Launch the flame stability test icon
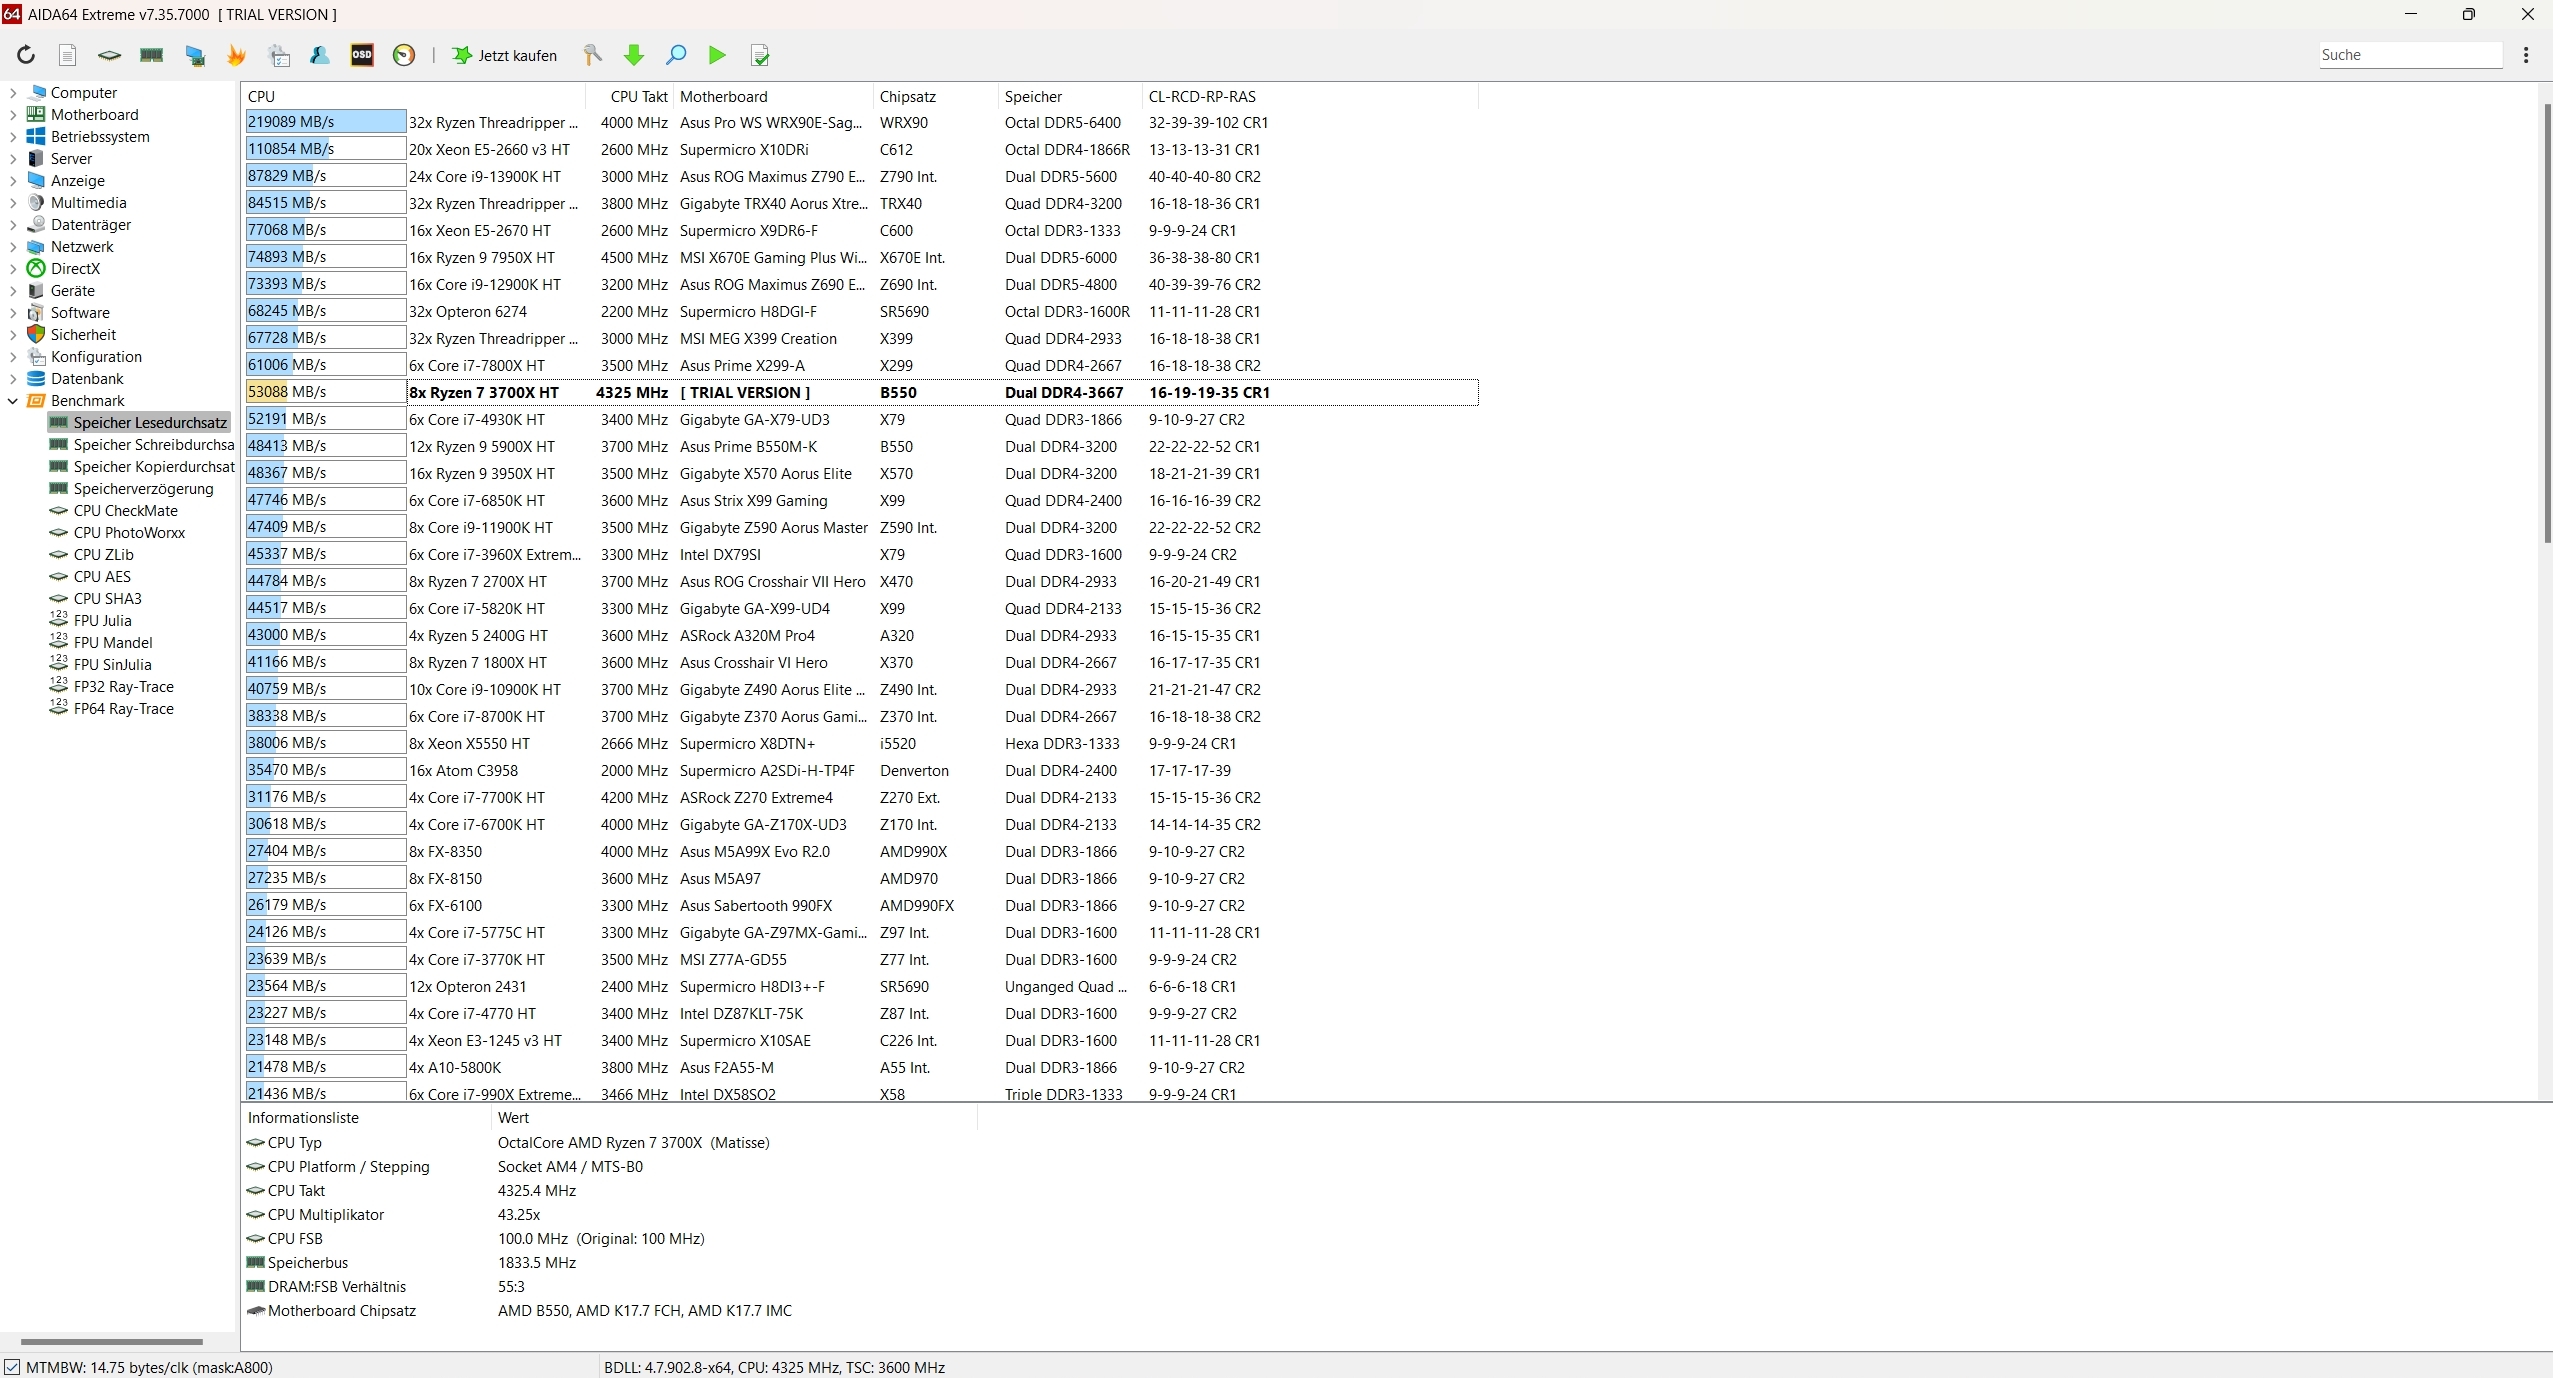The width and height of the screenshot is (2553, 1378). (237, 55)
